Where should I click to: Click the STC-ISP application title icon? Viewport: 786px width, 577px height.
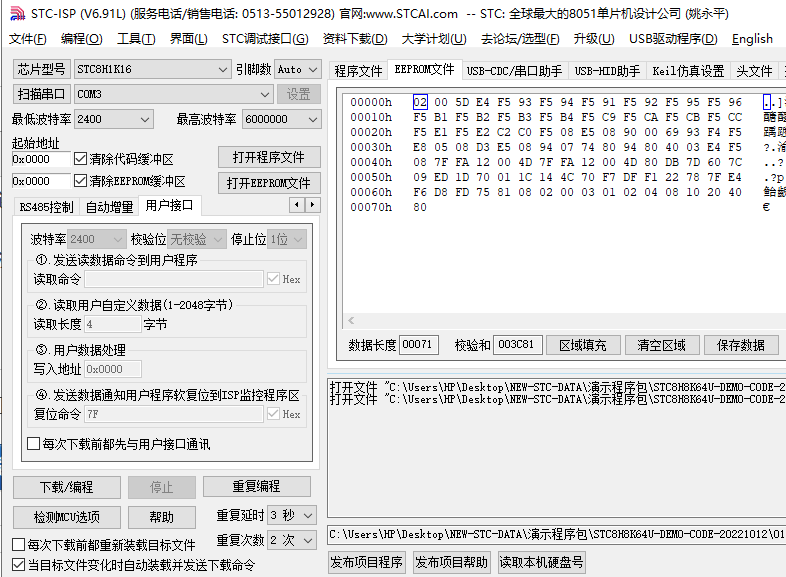pos(17,13)
